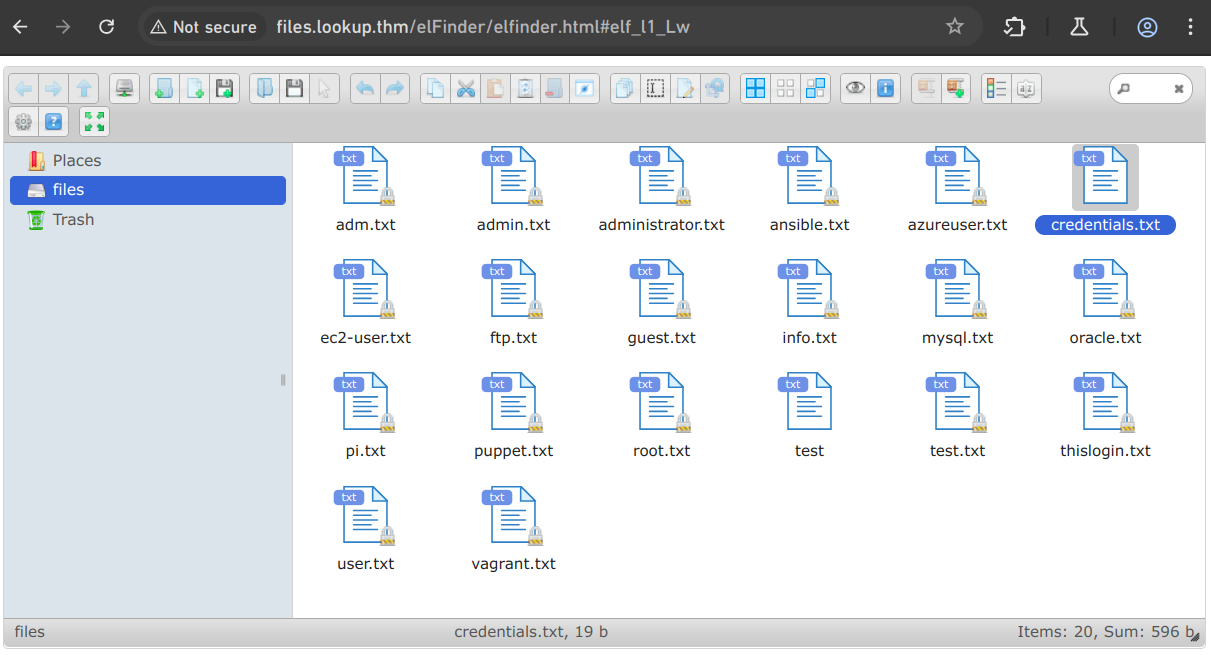The image size is (1211, 655).
Task: Create a new folder
Action: coord(164,89)
